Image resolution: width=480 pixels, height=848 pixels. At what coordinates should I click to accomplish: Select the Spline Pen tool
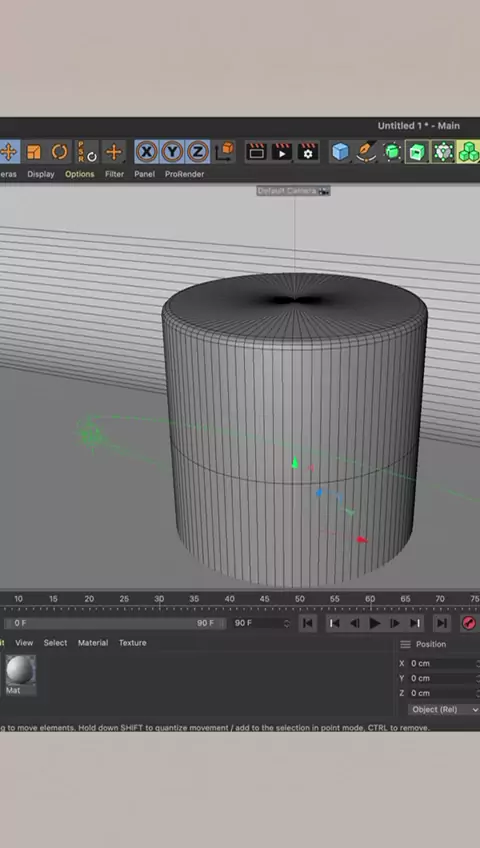[x=366, y=152]
